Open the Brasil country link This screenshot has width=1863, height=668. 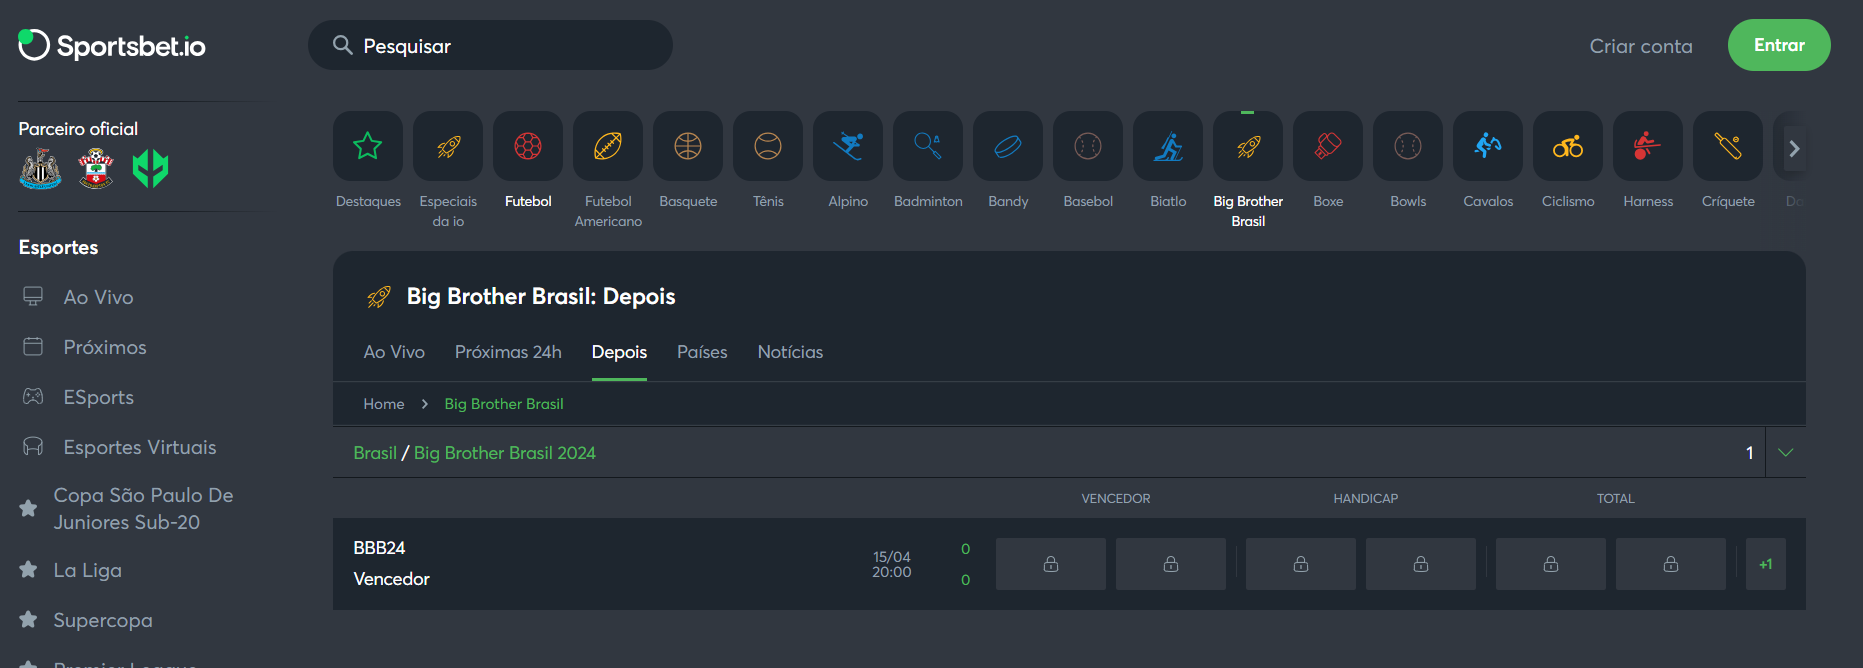point(375,453)
